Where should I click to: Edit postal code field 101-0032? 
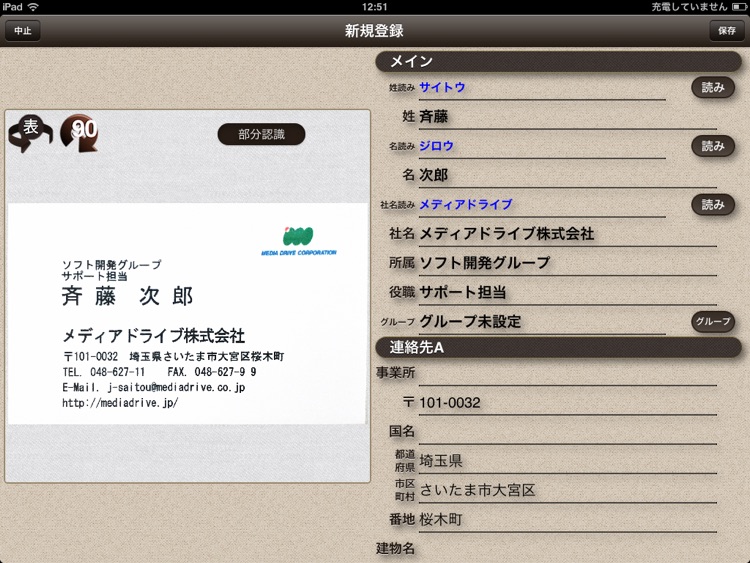568,403
